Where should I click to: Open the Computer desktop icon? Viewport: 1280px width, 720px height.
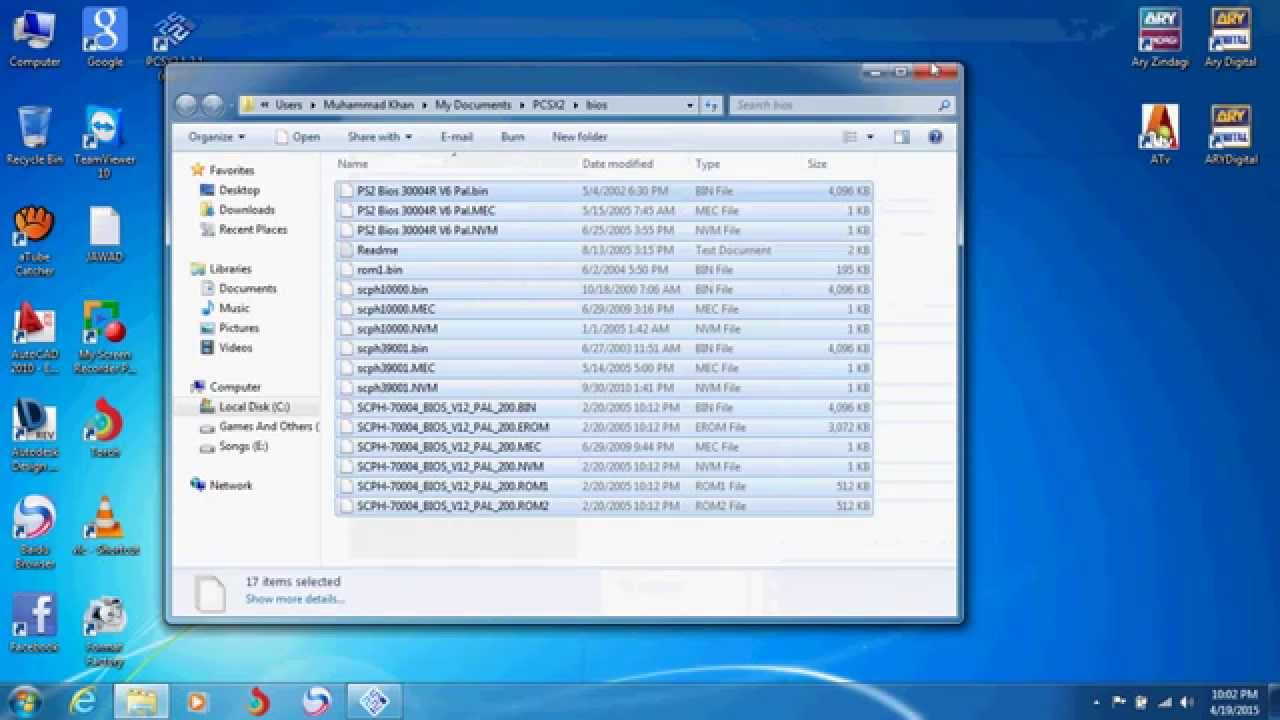click(34, 38)
